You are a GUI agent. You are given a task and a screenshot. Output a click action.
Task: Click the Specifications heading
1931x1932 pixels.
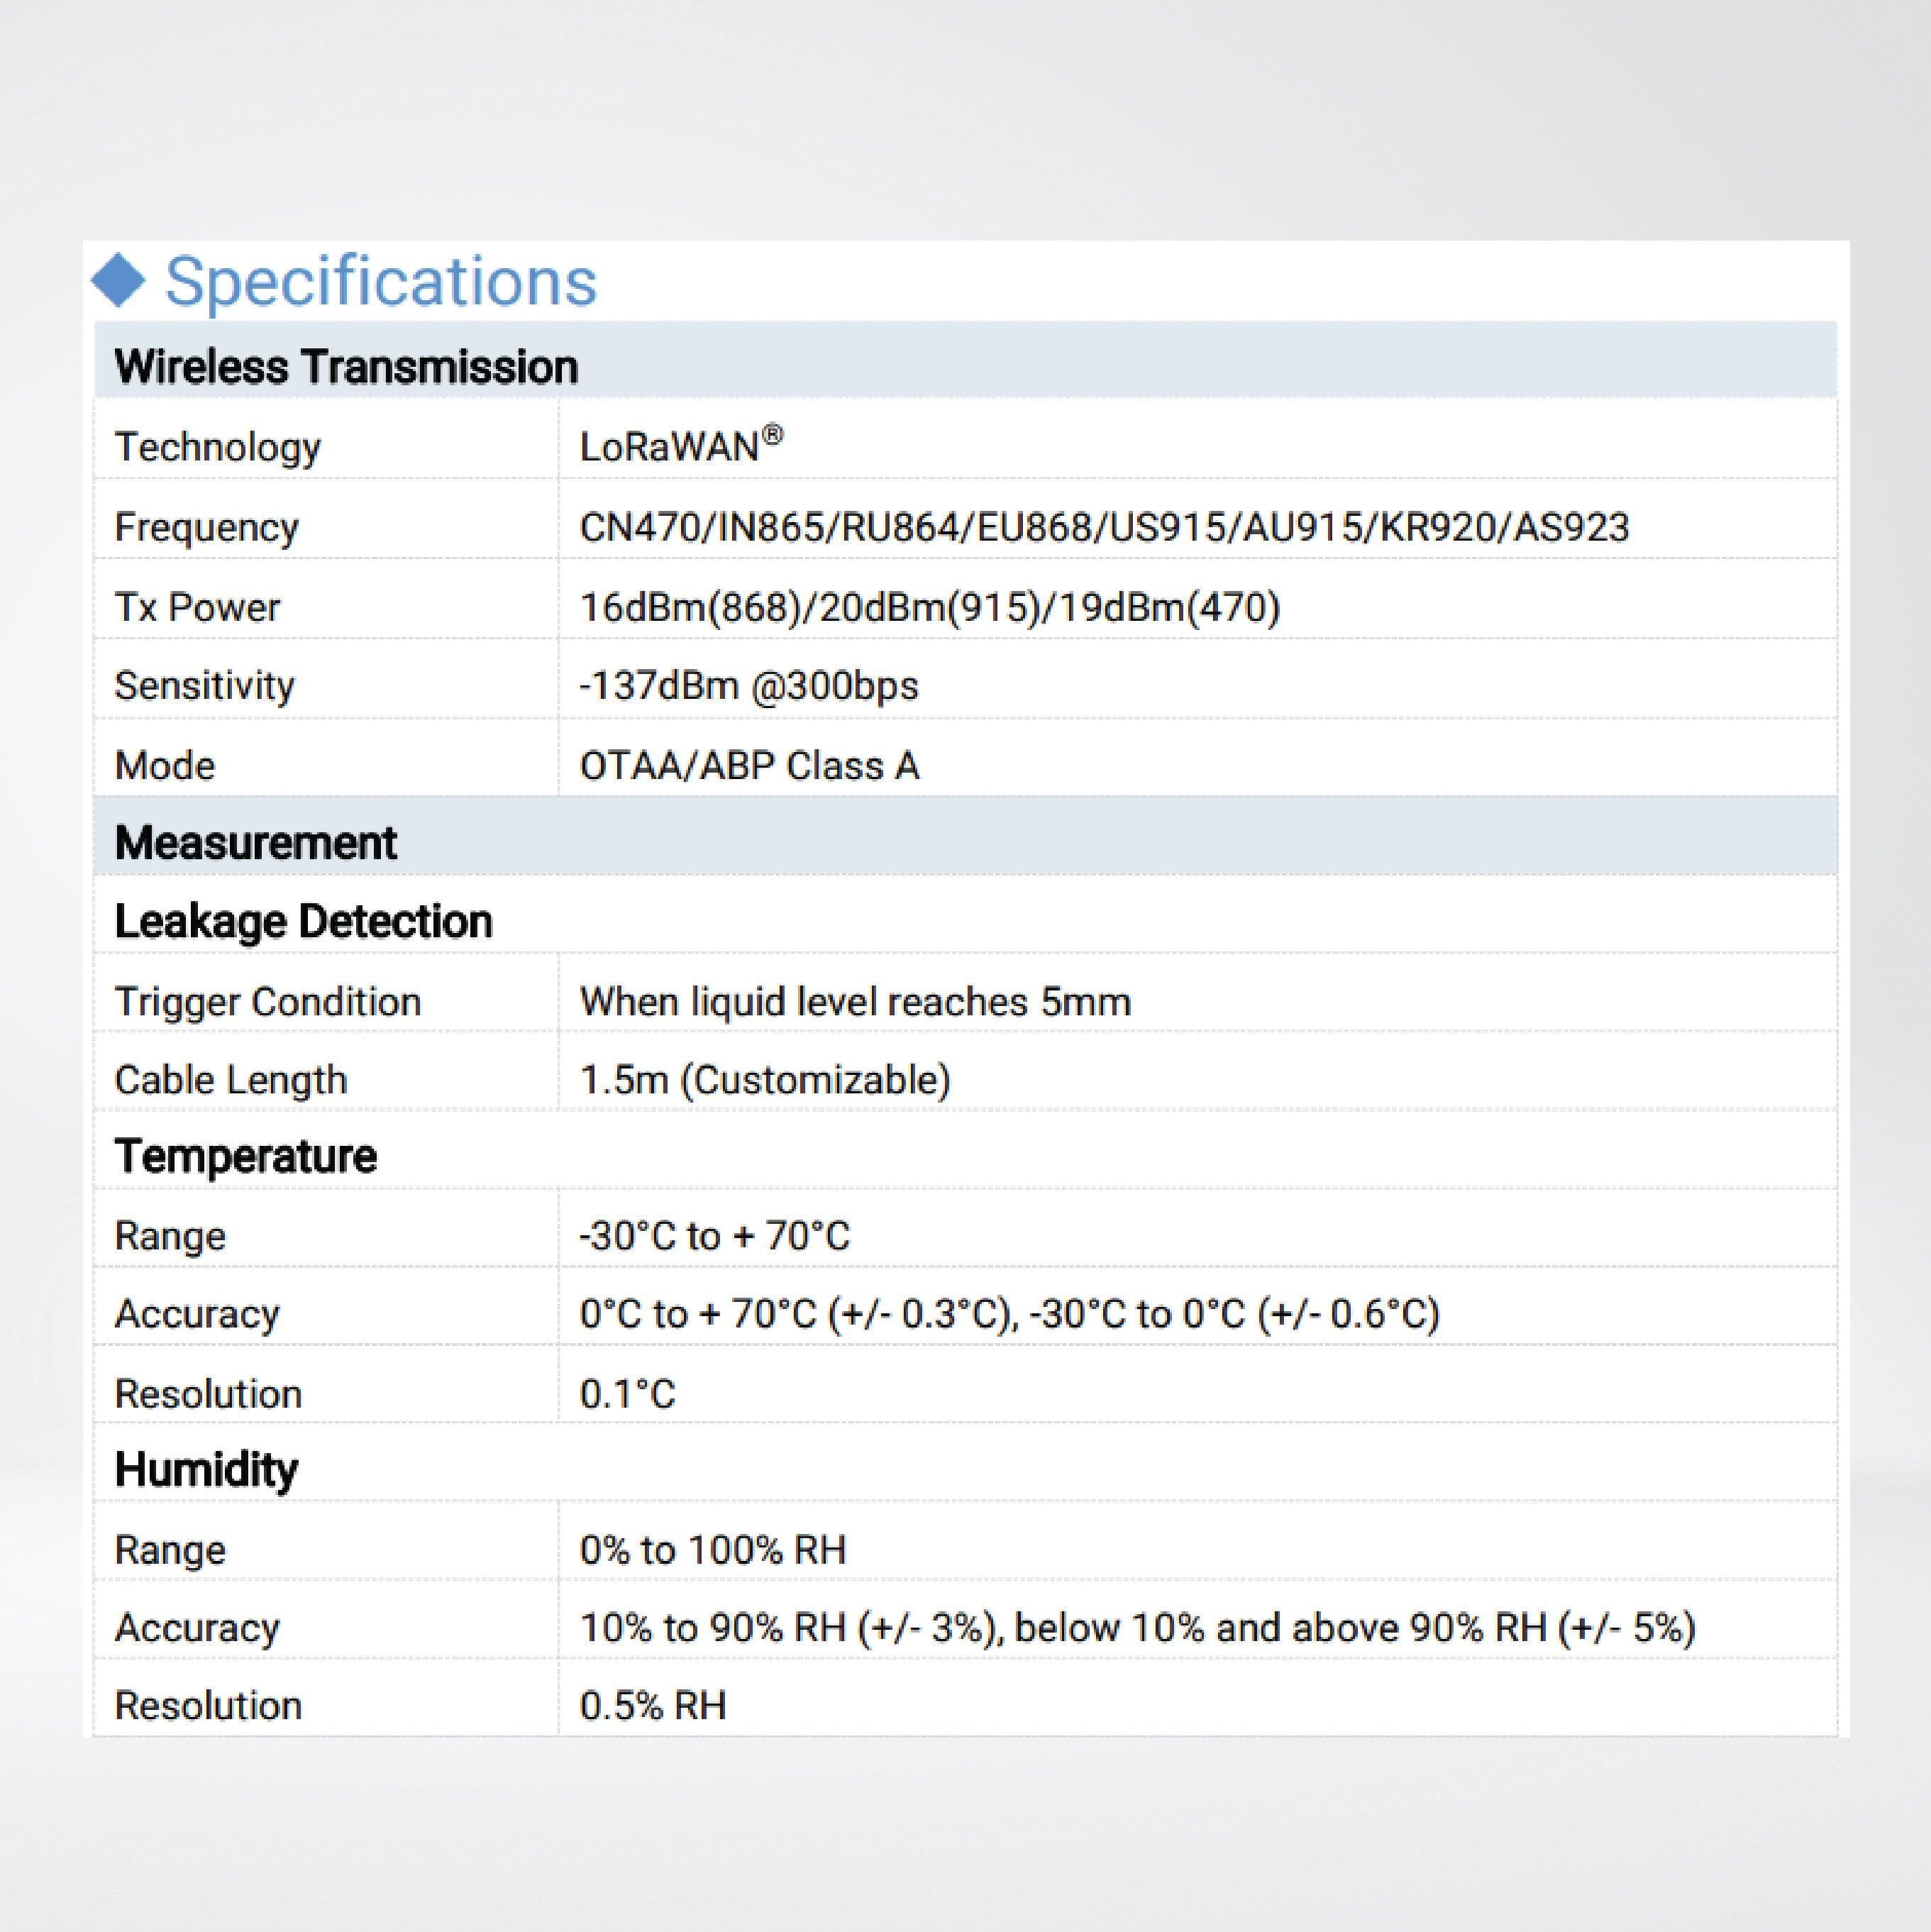tap(380, 281)
